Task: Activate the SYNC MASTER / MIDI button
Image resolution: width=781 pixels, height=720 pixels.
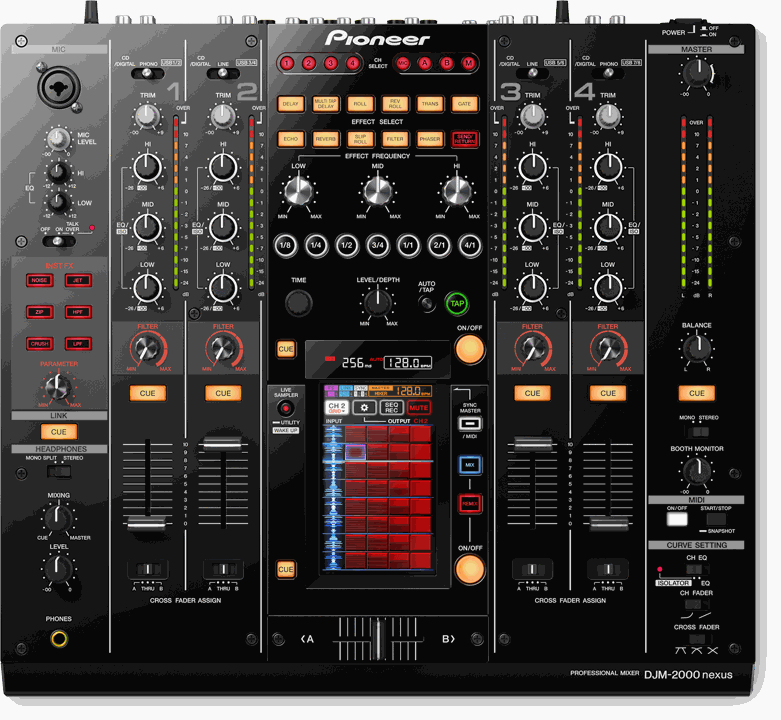Action: [x=470, y=424]
